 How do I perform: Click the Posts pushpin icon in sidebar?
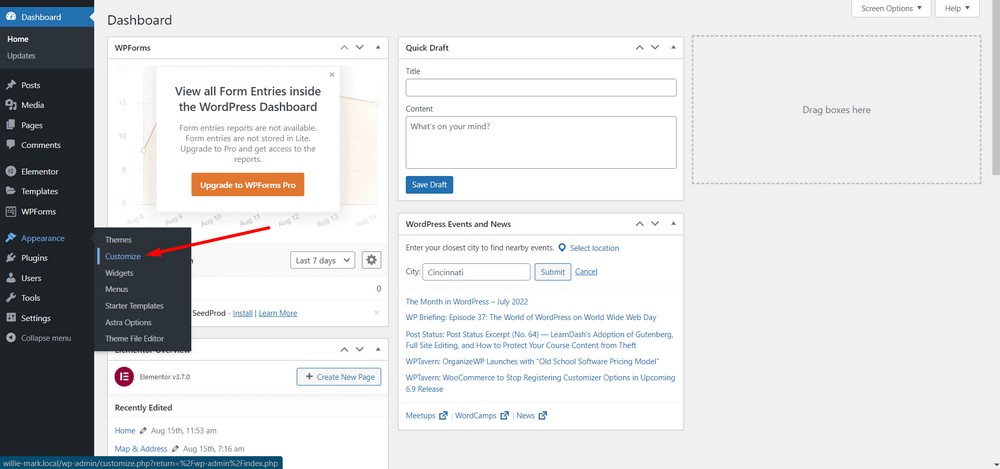[10, 85]
